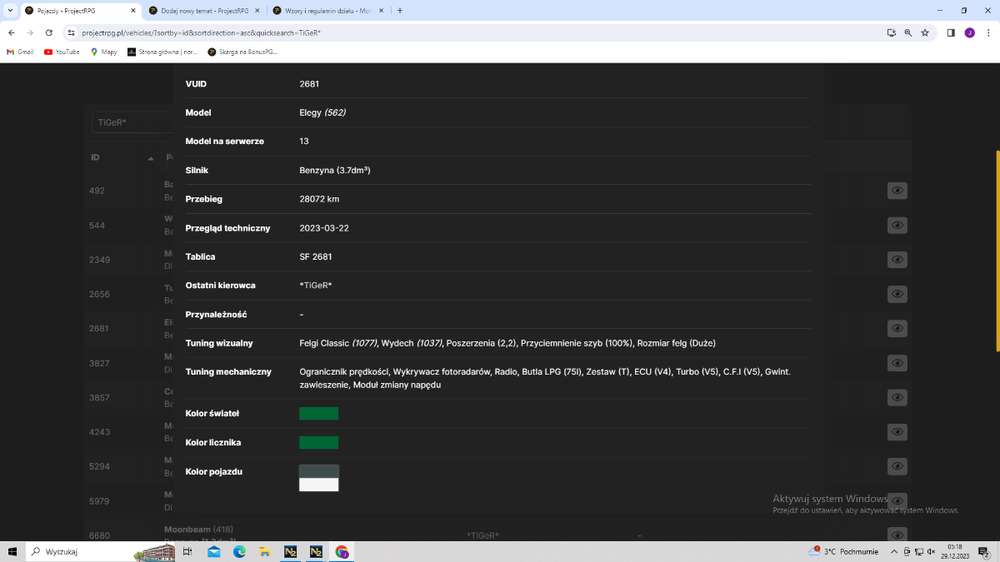View details of vehicle 492 via eye icon

897,190
